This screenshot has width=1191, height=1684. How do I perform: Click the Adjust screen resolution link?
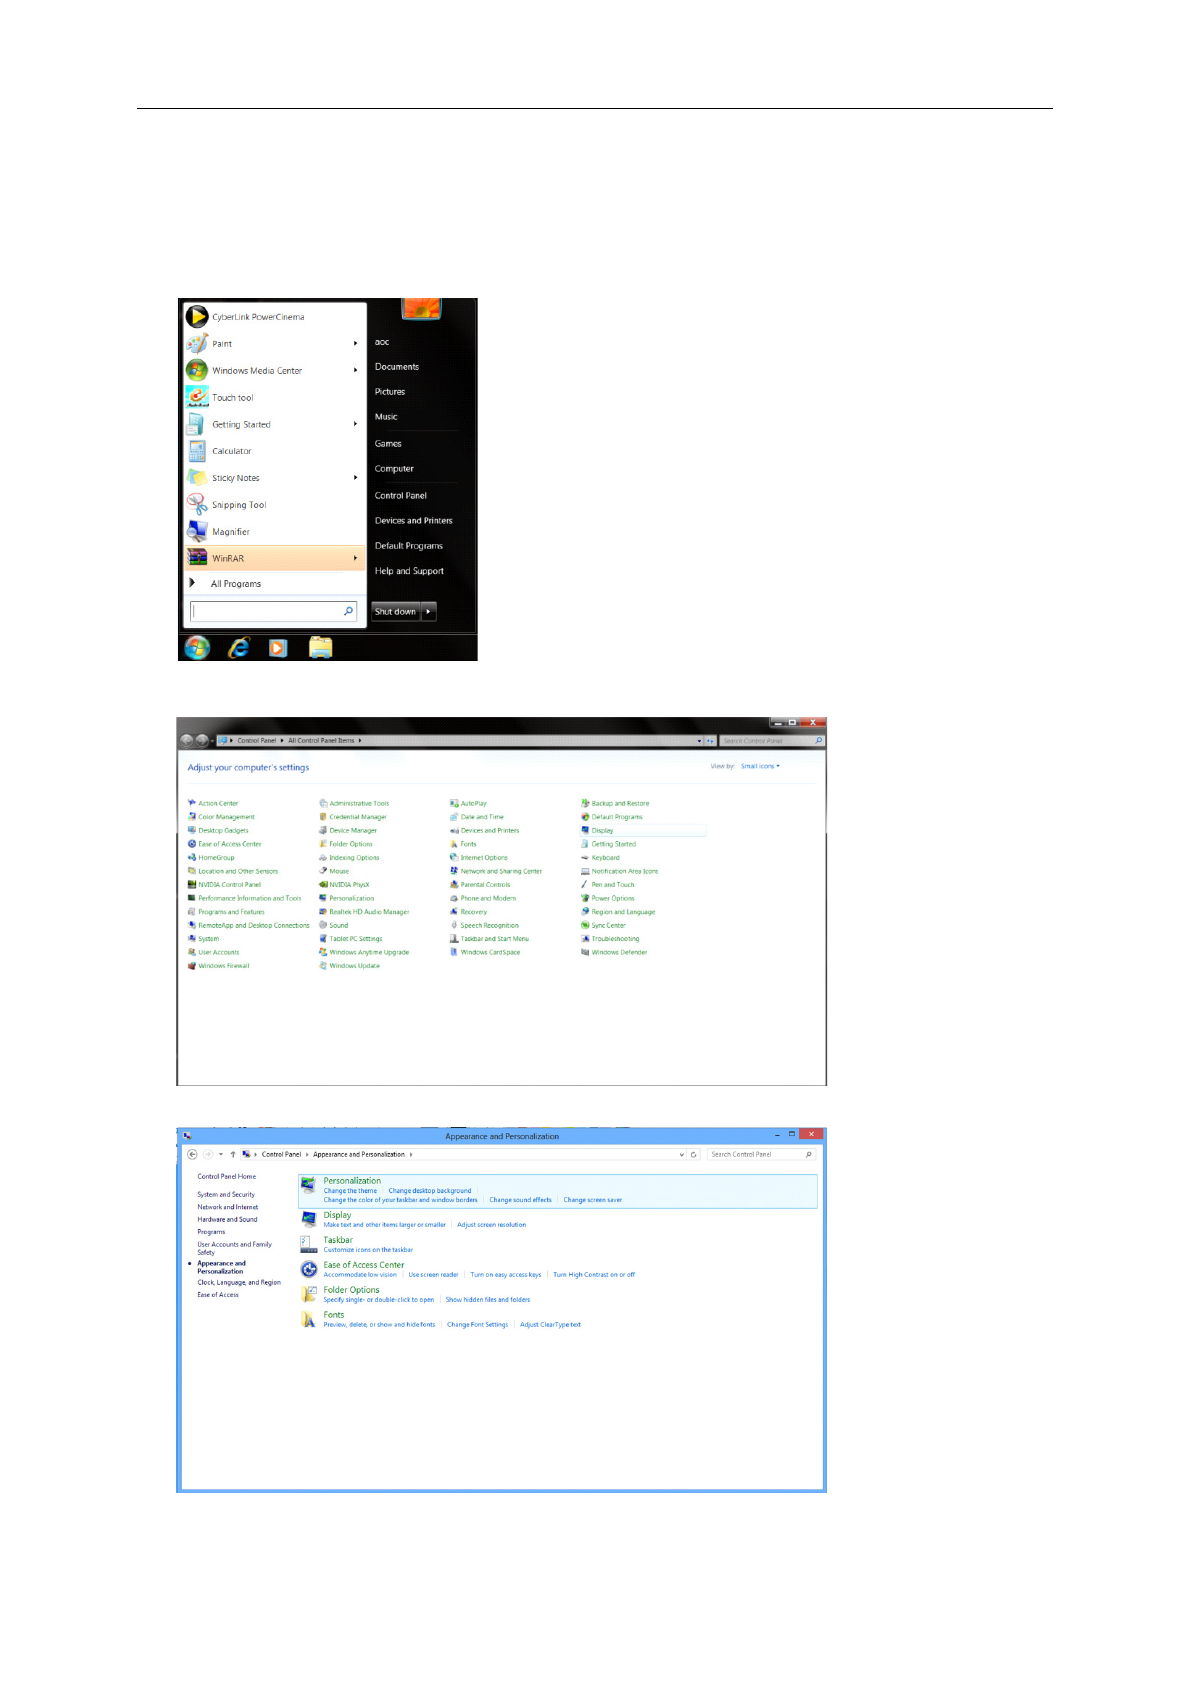491,1225
